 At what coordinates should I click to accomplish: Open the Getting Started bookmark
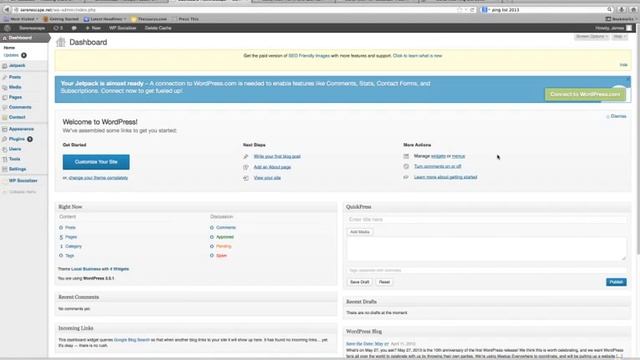(61, 19)
